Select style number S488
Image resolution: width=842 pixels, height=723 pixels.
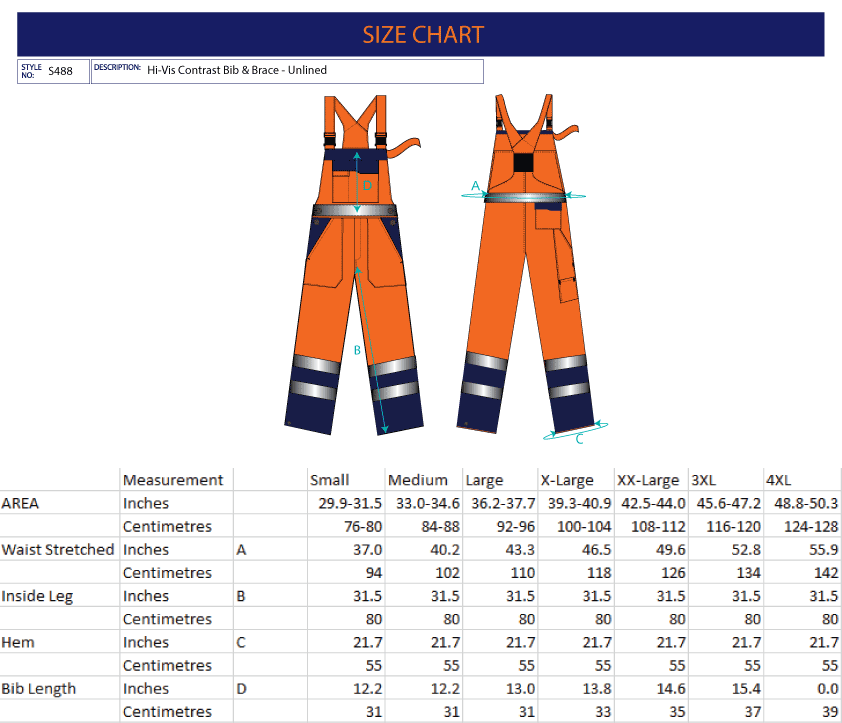point(60,71)
